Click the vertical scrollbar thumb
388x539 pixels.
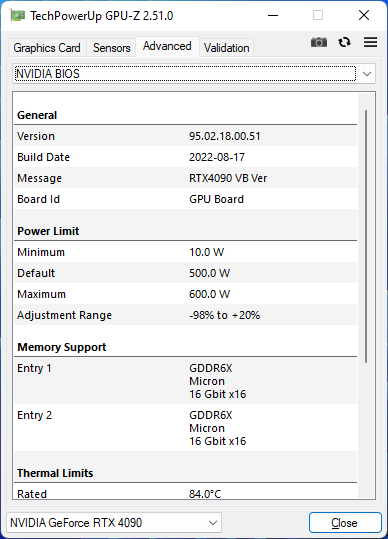coord(366,236)
